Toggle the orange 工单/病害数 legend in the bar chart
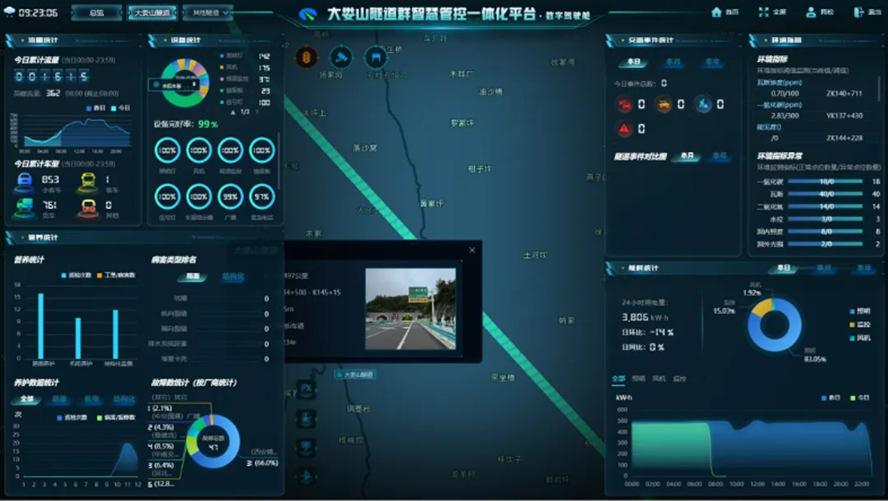Image resolution: width=888 pixels, height=501 pixels. [116, 275]
